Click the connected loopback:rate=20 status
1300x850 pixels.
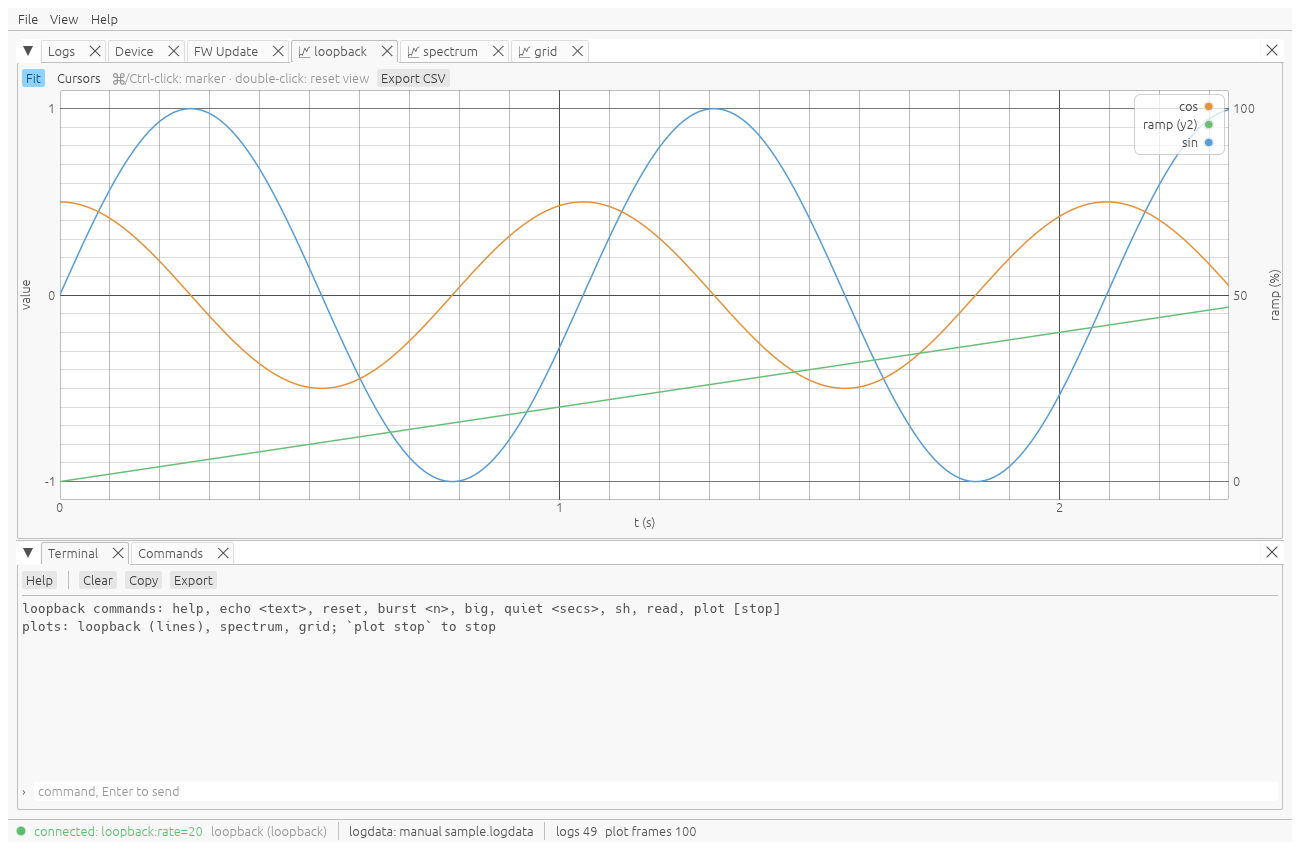(x=118, y=831)
